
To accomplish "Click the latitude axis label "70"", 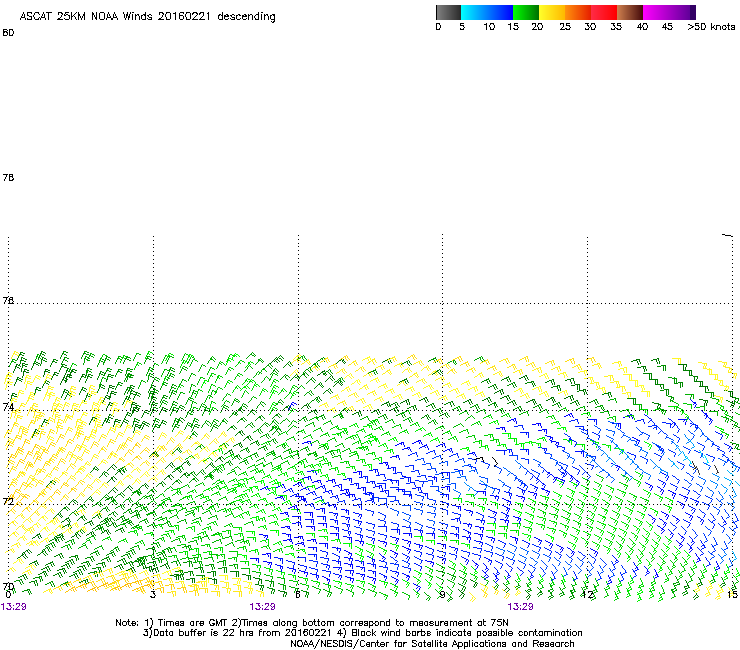I will click(x=8, y=587).
